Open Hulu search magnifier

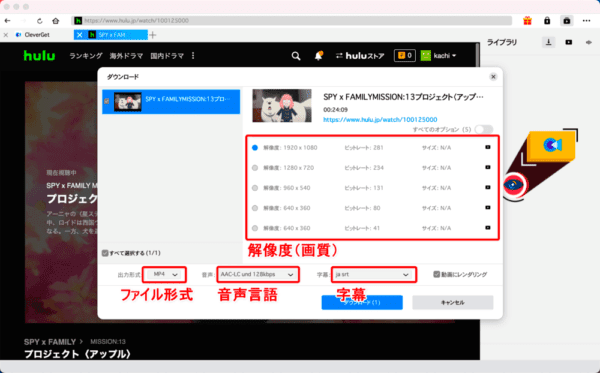point(296,56)
